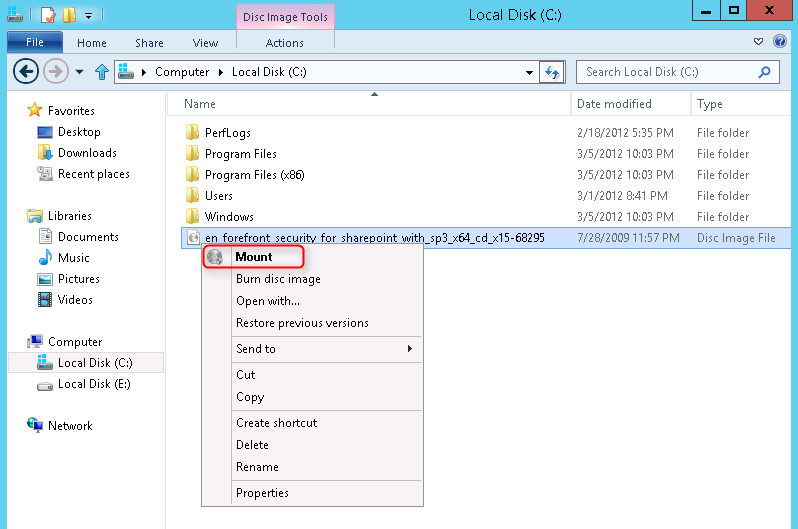Expand the breadcrumb arrow before Computer

click(144, 72)
